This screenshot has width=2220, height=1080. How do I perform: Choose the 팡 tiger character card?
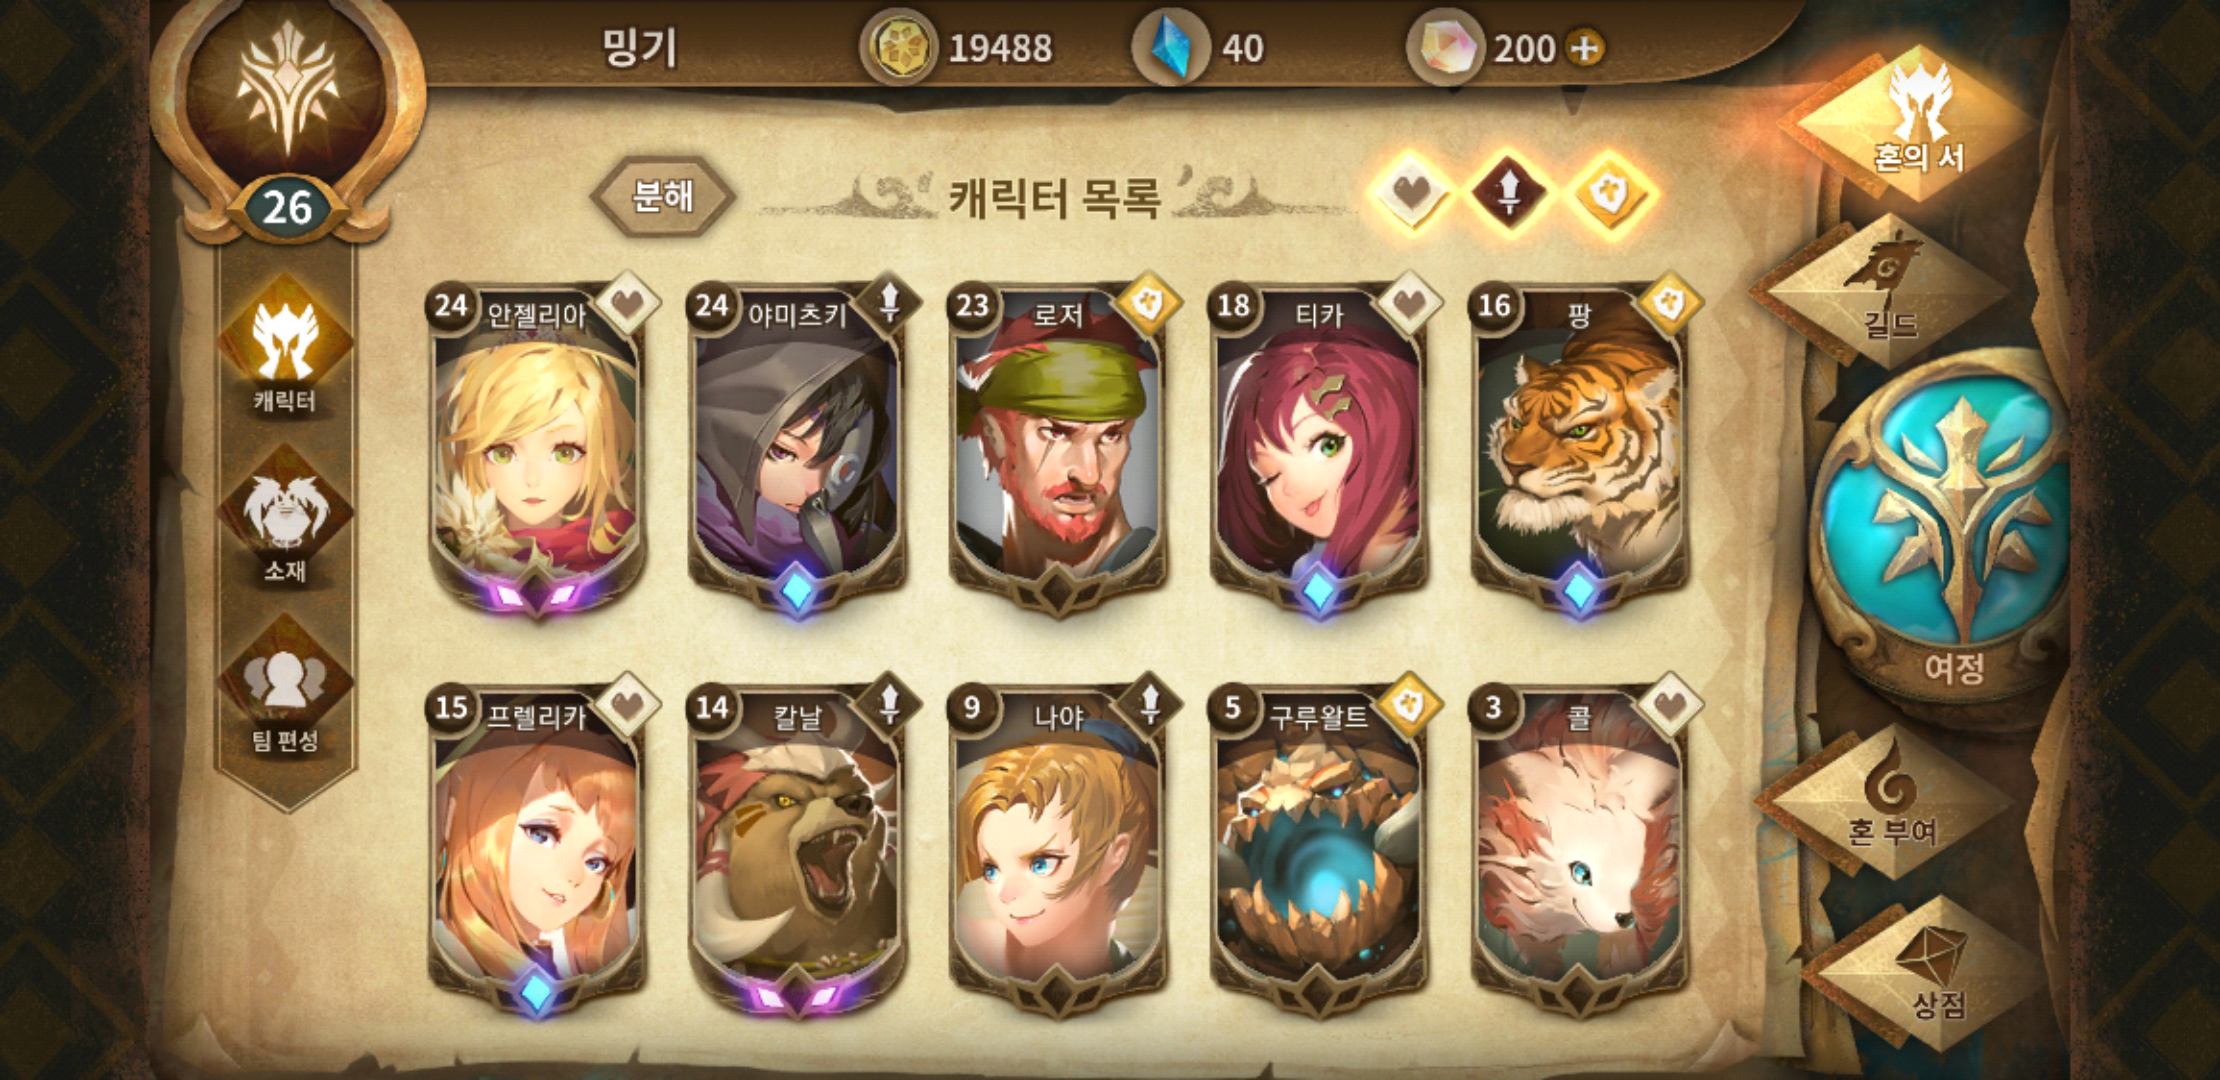1580,445
